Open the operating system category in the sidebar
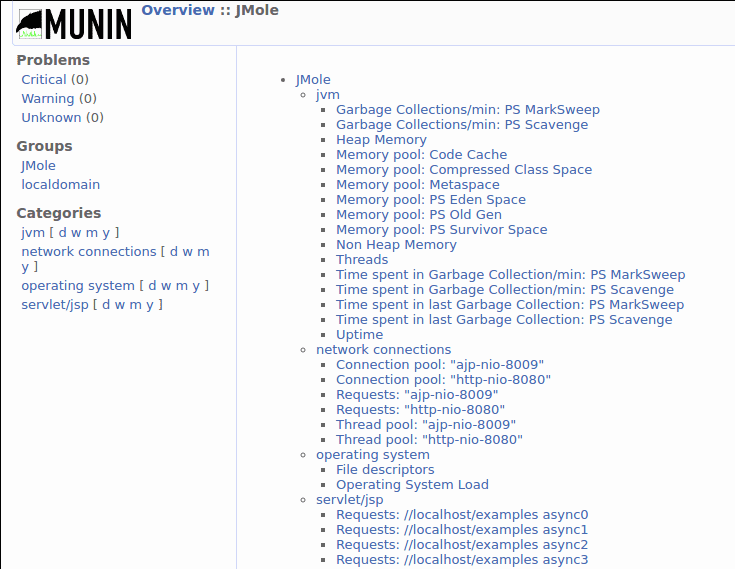The height and width of the screenshot is (569, 735). point(78,286)
